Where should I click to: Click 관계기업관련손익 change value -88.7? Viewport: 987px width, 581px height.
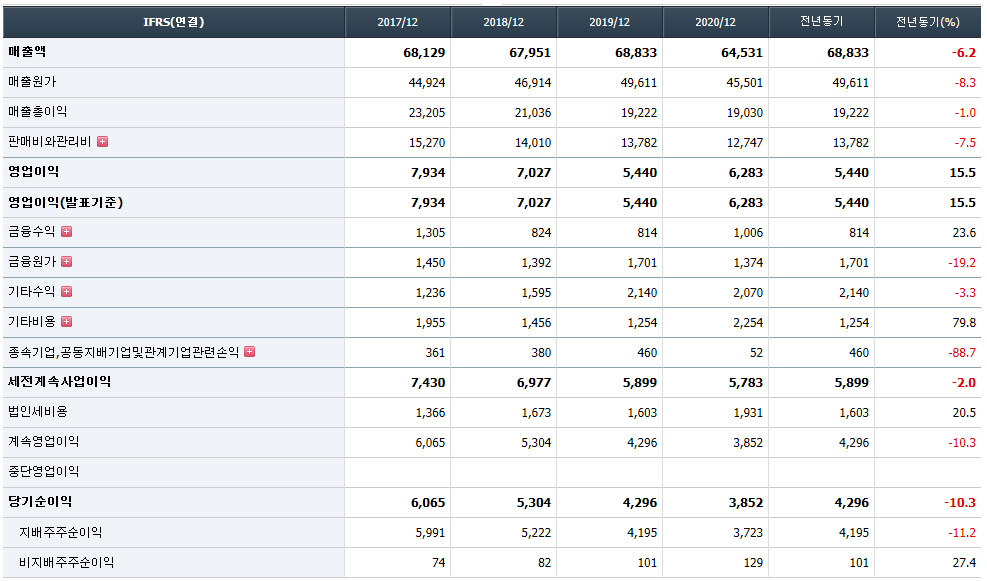tap(962, 353)
